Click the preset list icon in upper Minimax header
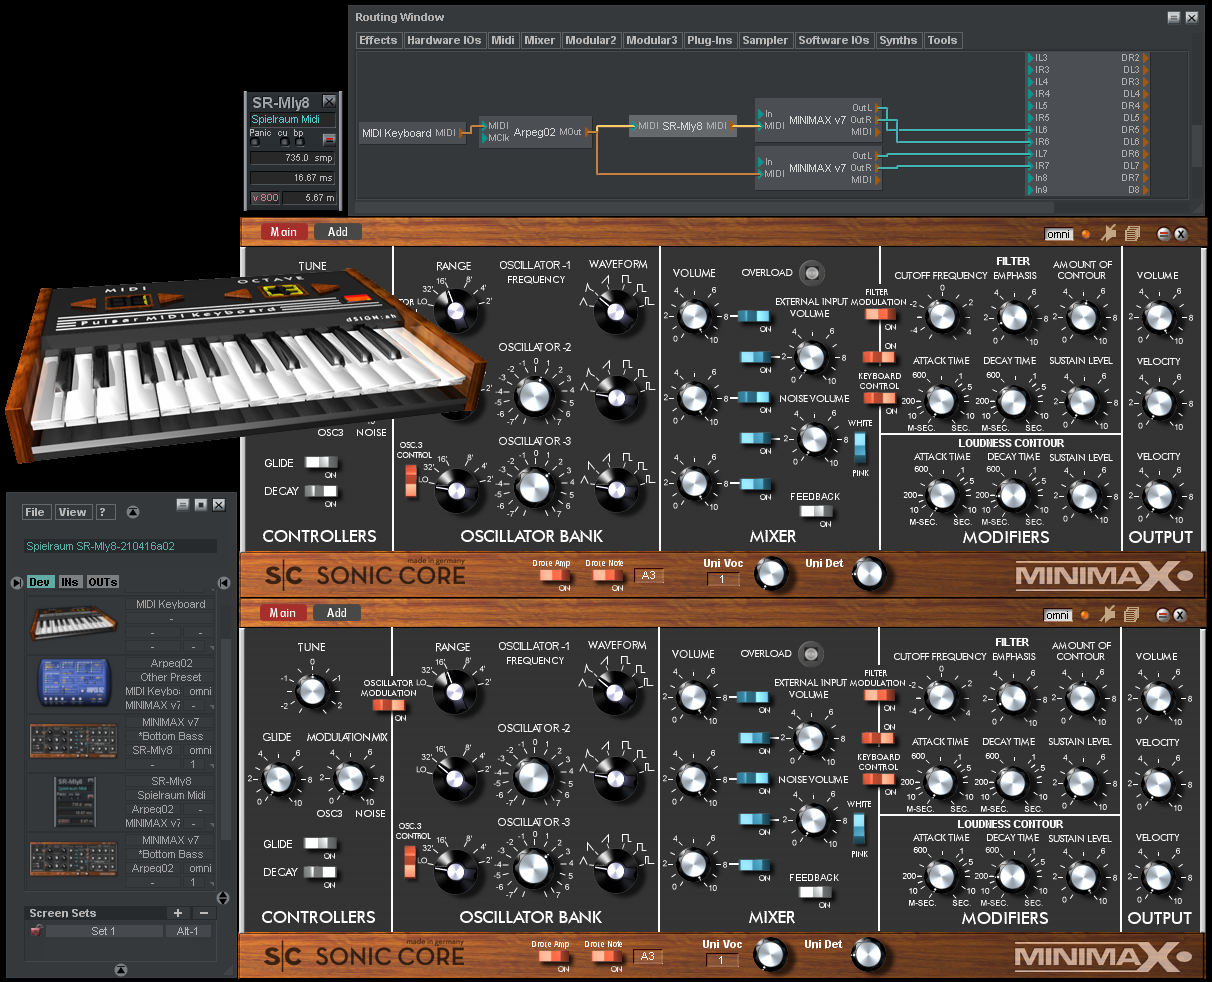The image size is (1212, 982). tap(1132, 234)
